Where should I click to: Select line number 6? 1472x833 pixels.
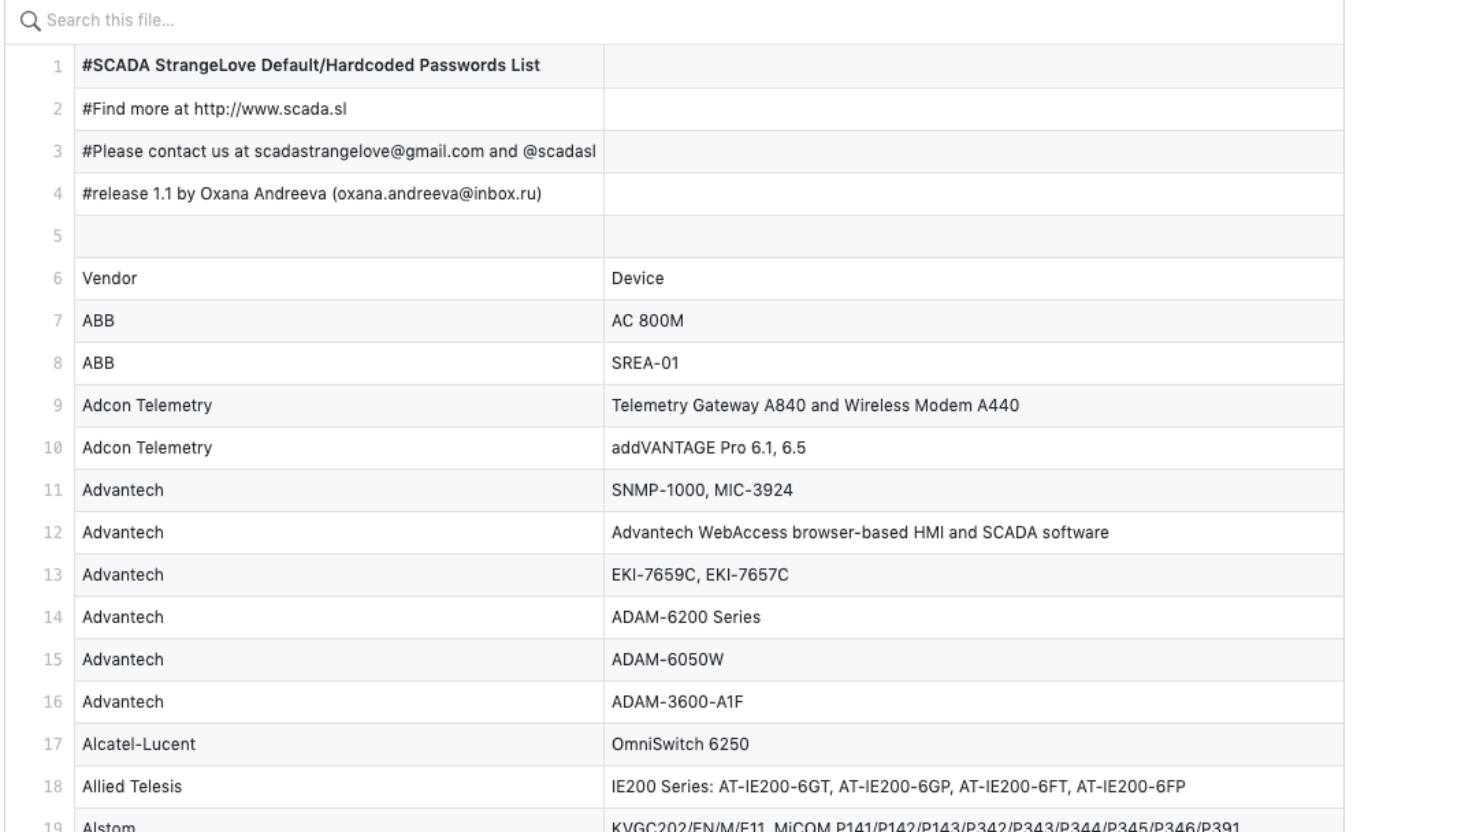tap(58, 278)
